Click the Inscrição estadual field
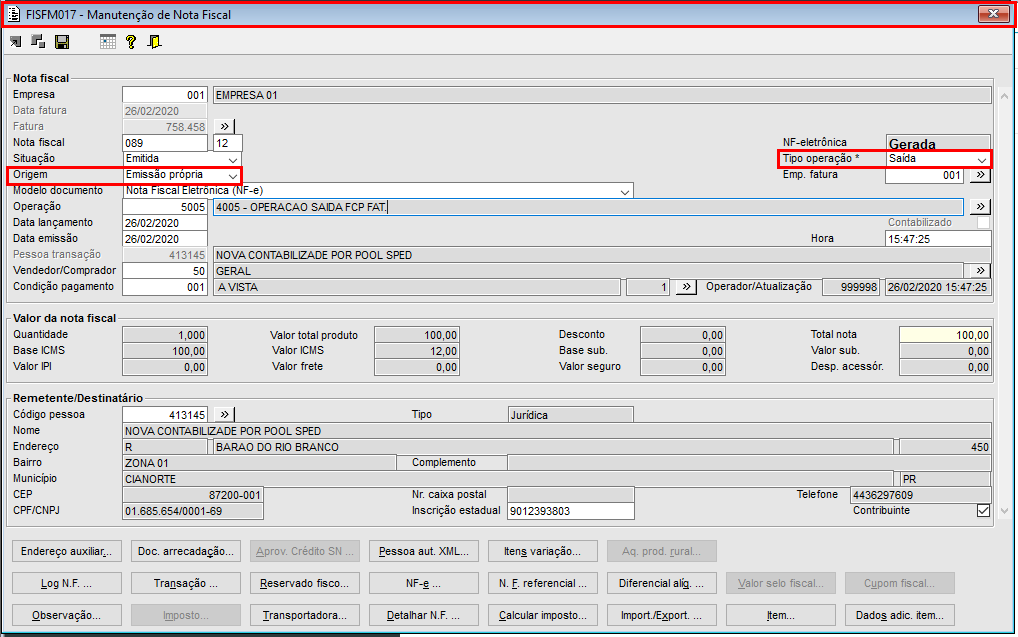Viewport: 1018px width, 637px height. 571,511
